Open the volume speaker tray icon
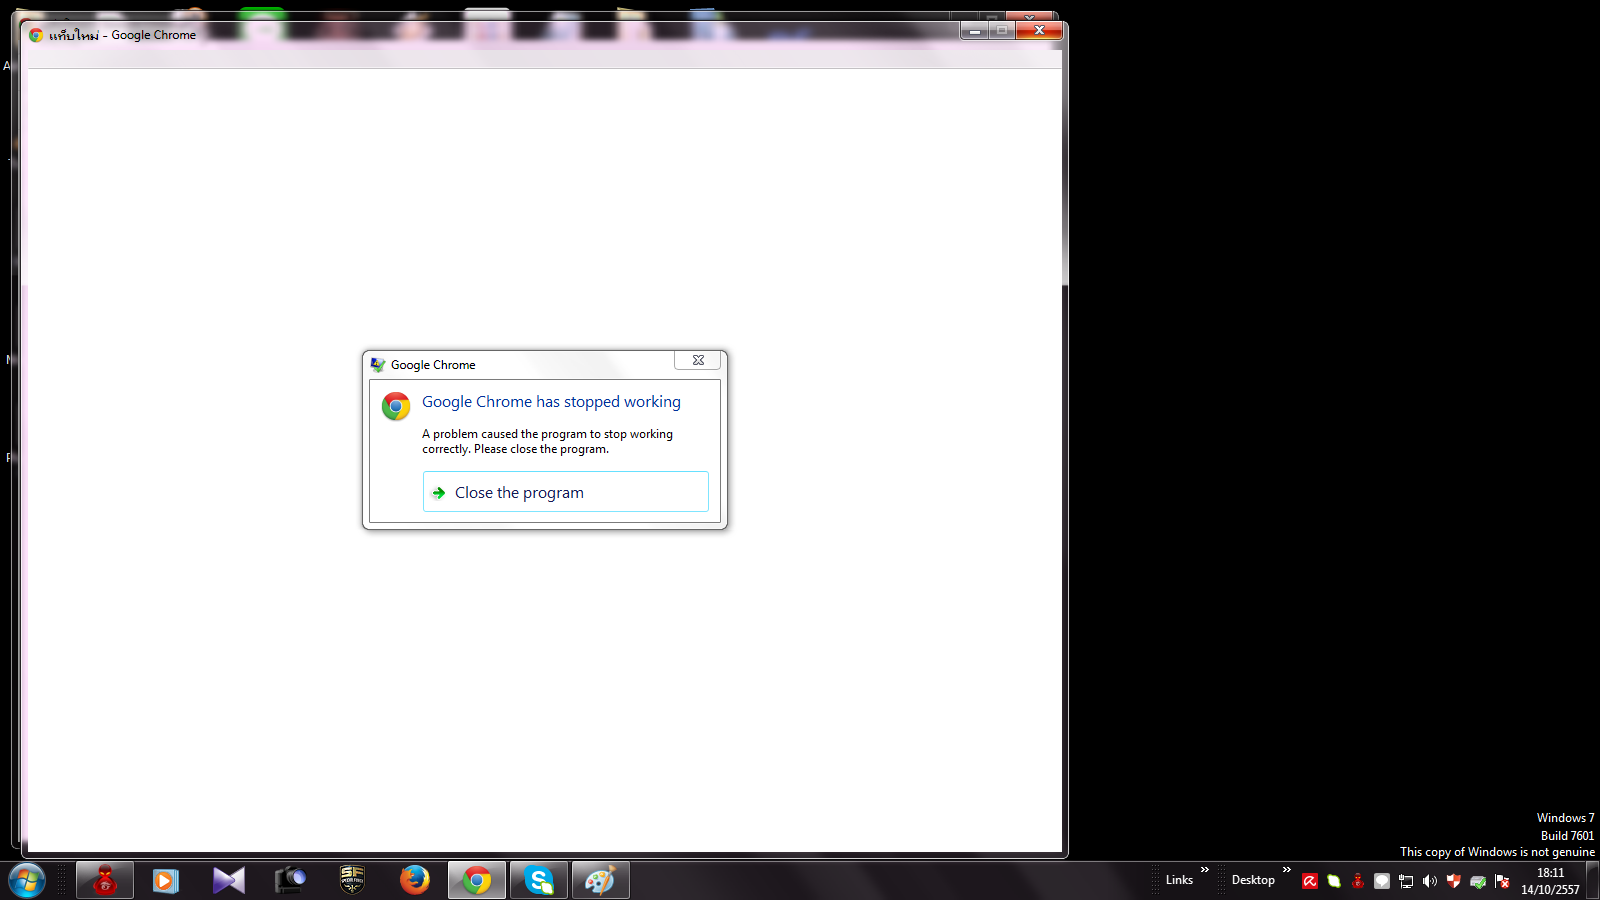1600x900 pixels. 1430,881
